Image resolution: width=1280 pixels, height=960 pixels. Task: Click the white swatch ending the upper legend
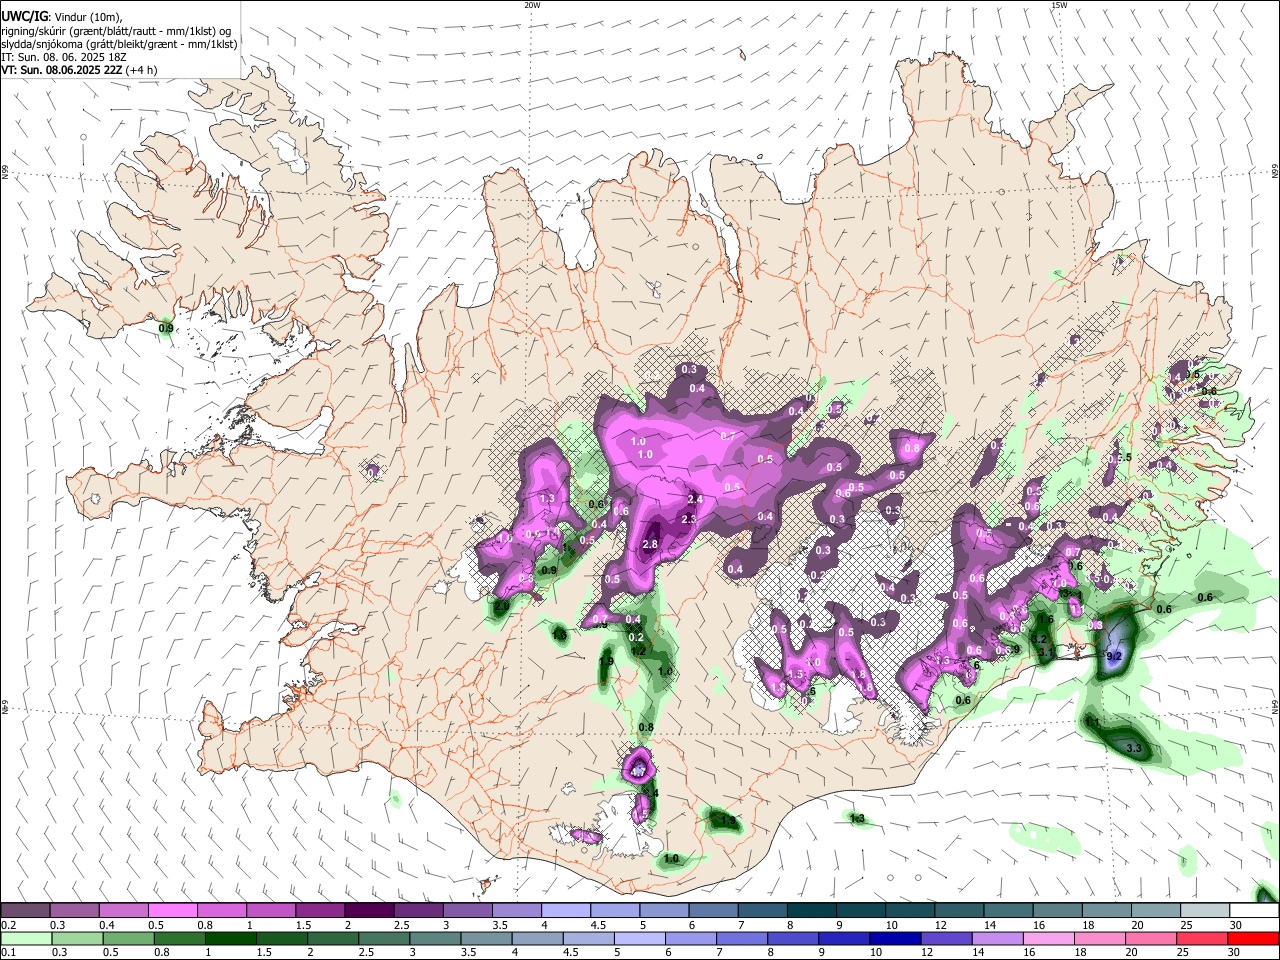[1254, 911]
